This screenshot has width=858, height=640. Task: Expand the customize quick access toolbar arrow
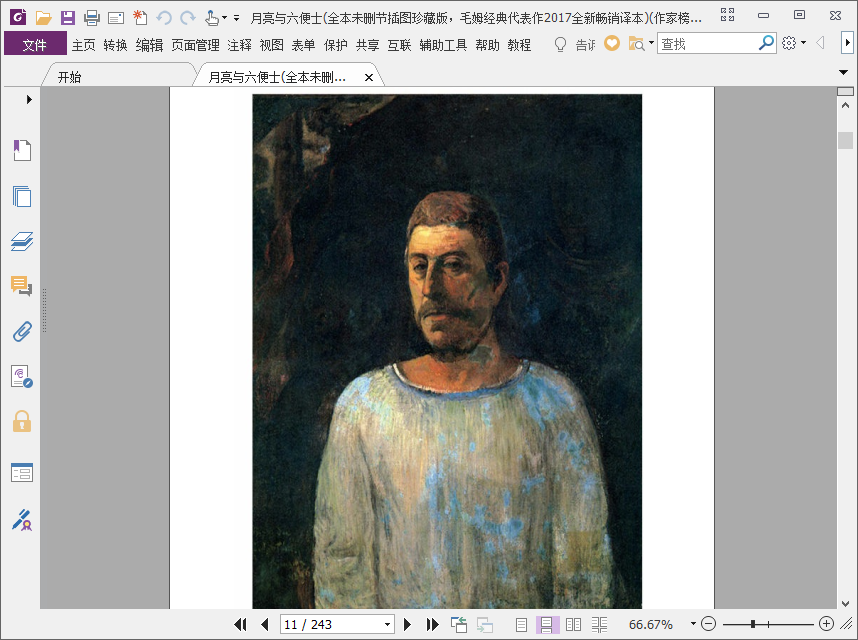pos(236,18)
